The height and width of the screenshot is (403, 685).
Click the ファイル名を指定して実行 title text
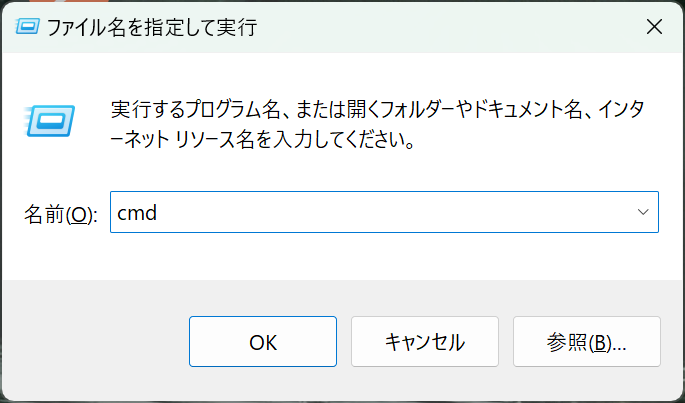[152, 28]
